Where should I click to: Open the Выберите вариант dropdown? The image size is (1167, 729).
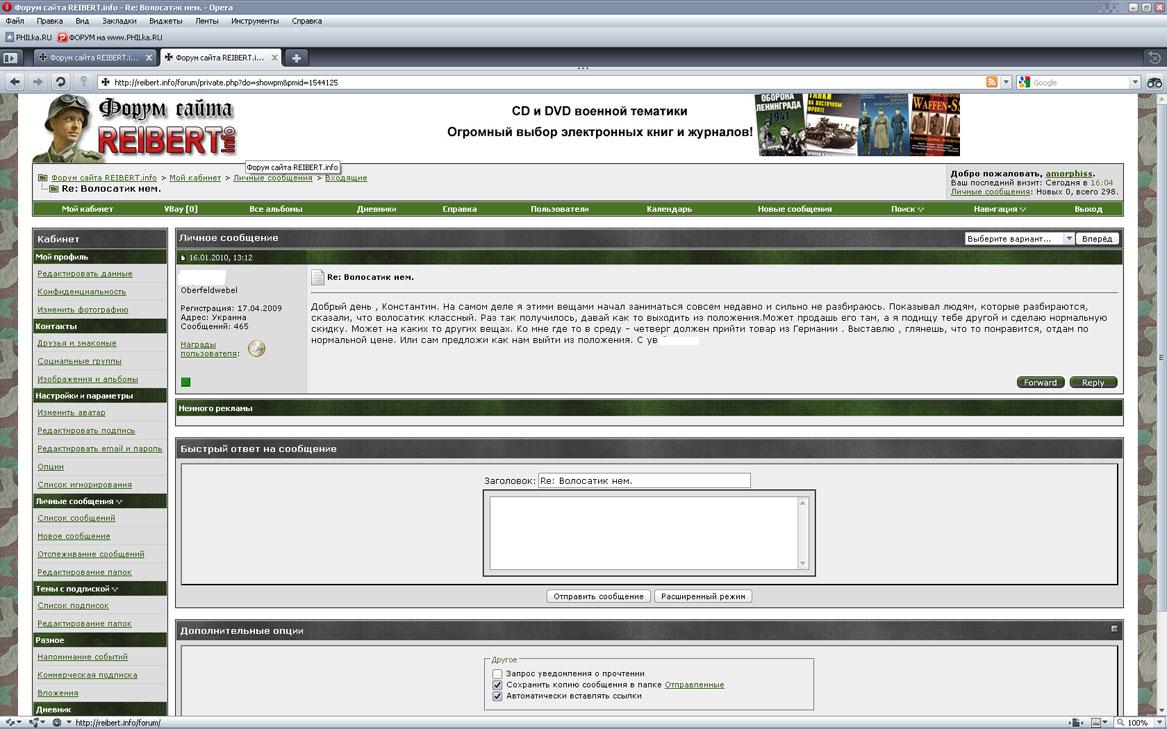[1019, 238]
